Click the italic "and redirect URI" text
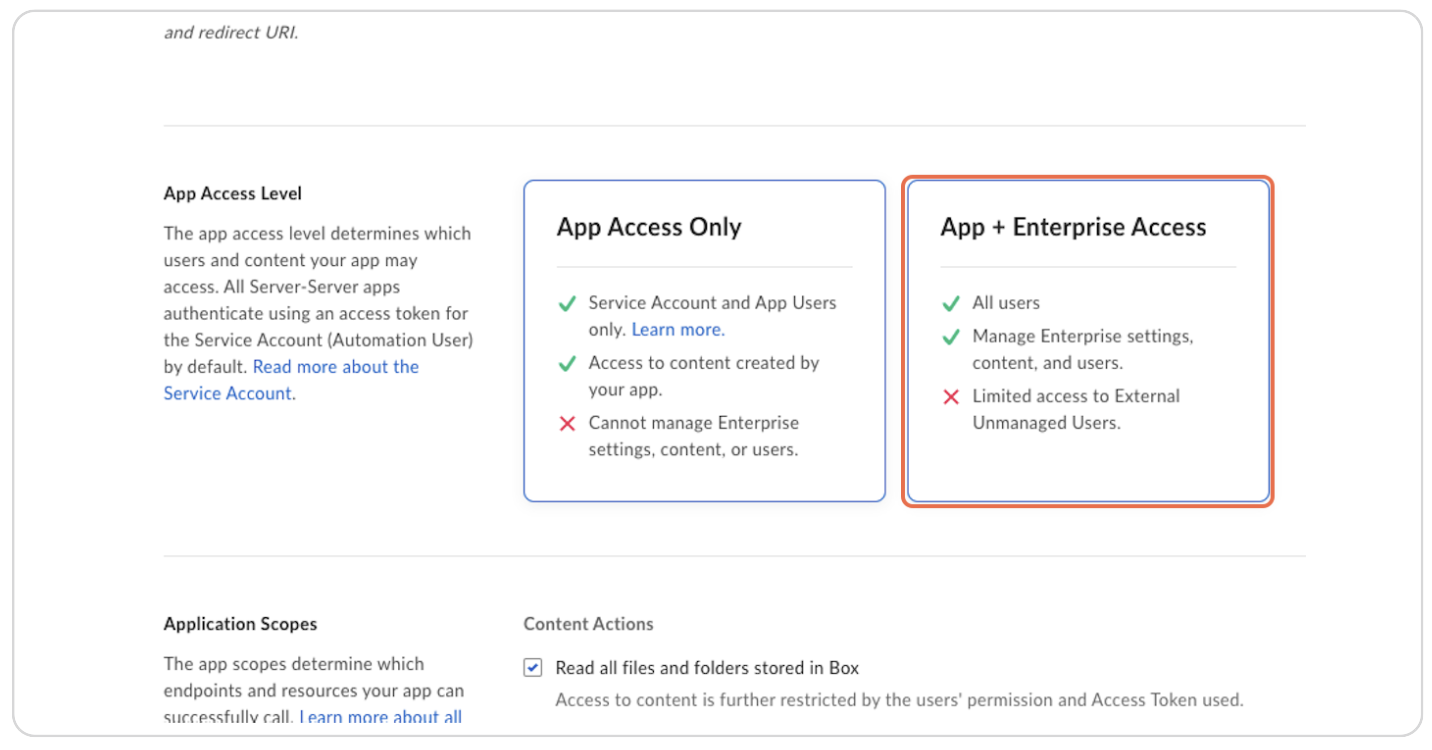 point(231,31)
